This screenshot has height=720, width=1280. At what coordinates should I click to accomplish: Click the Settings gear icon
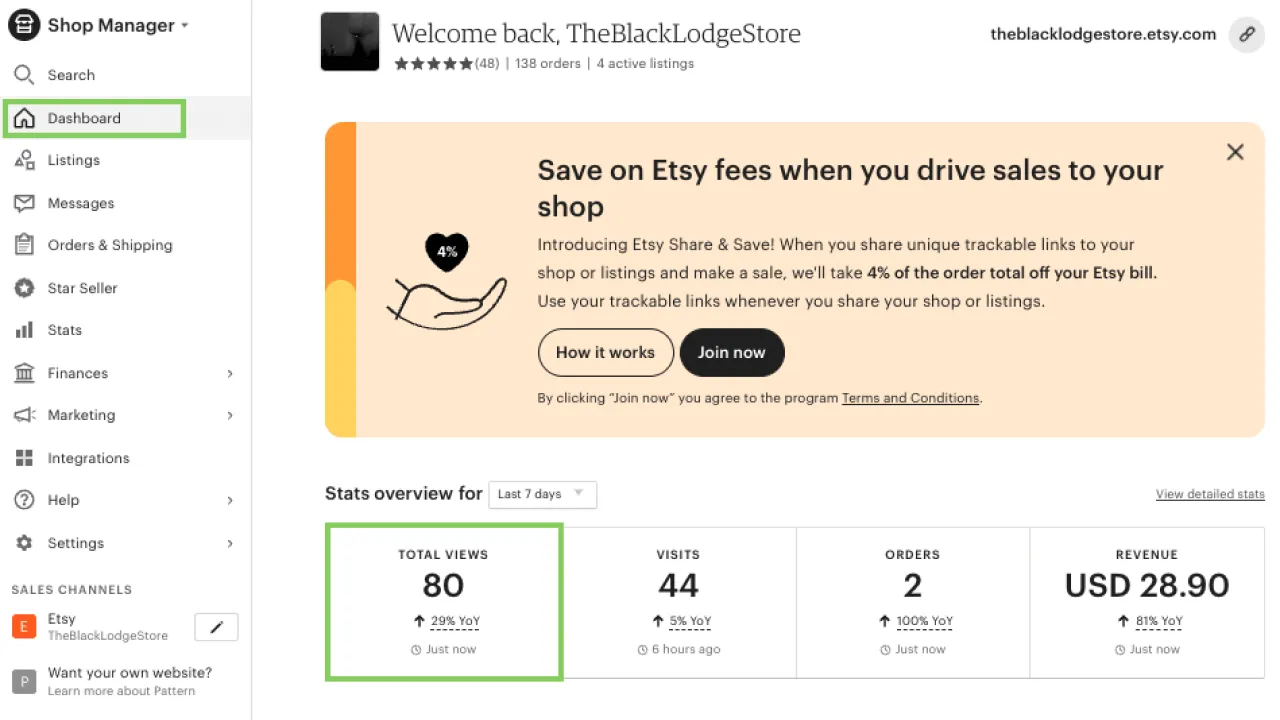pyautogui.click(x=24, y=543)
